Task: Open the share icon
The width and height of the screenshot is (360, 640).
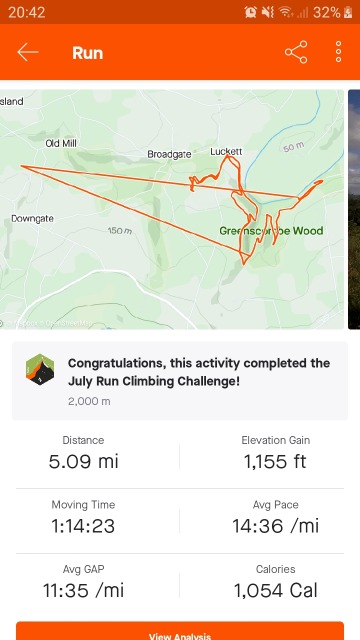Action: point(296,52)
